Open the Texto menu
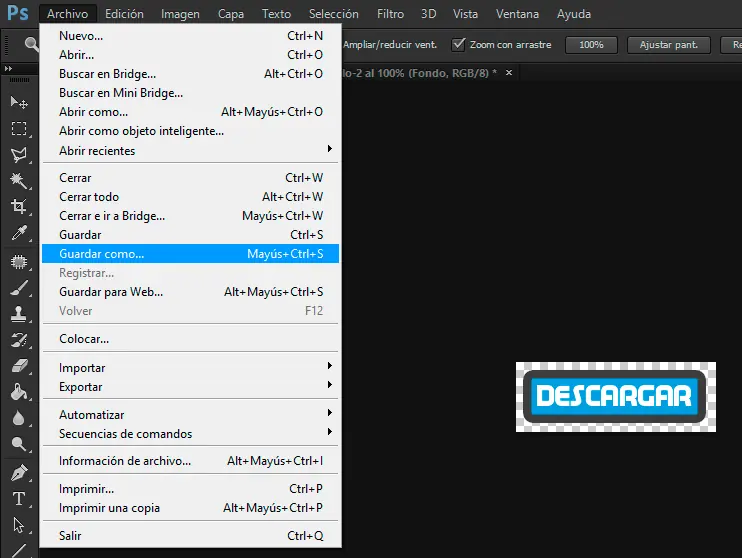 pyautogui.click(x=276, y=14)
